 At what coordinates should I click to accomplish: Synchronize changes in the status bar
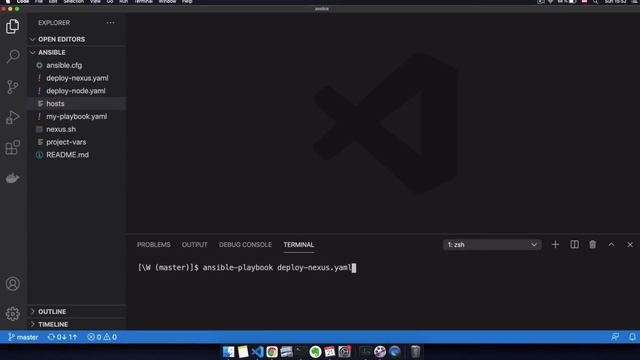coord(62,337)
